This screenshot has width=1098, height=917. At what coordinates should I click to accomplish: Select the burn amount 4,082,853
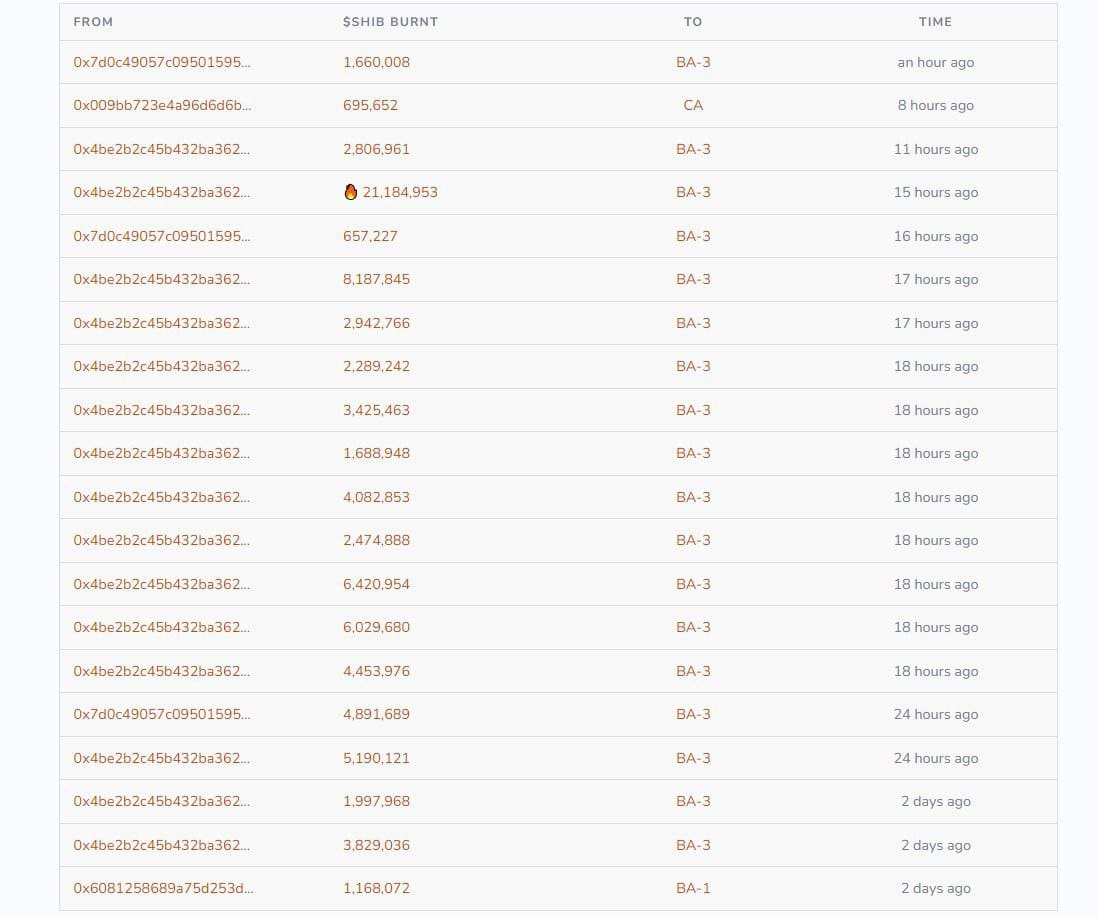[376, 497]
